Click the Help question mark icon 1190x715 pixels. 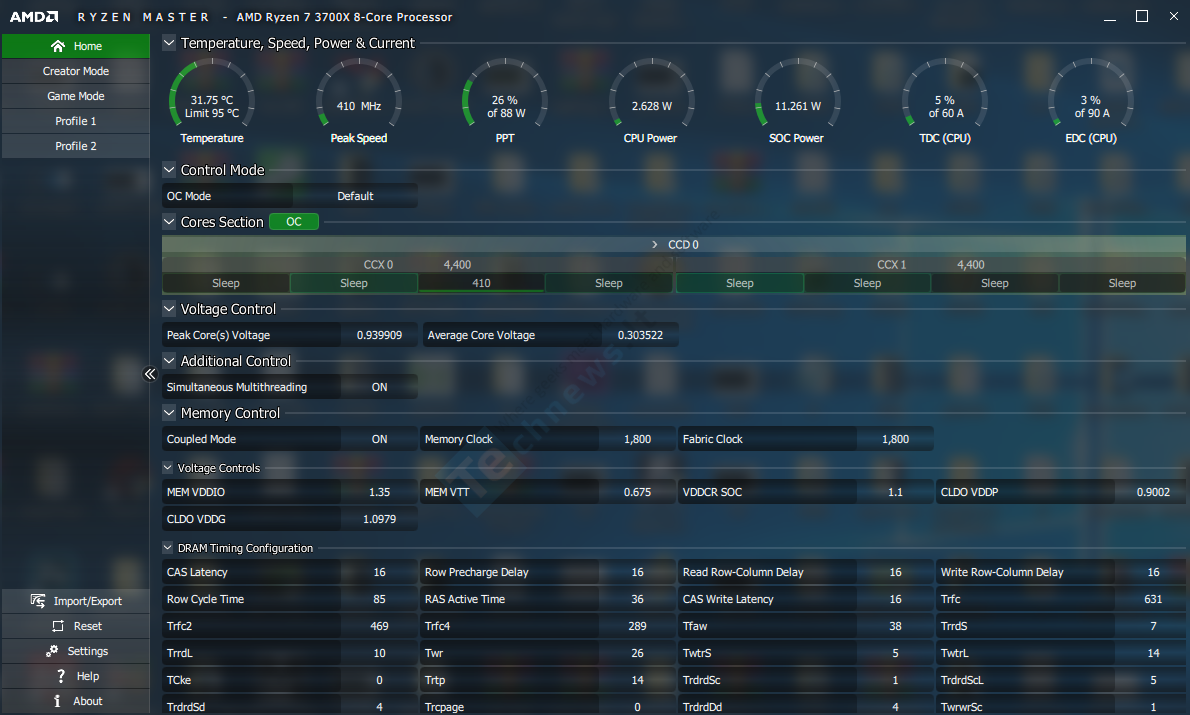pos(61,676)
